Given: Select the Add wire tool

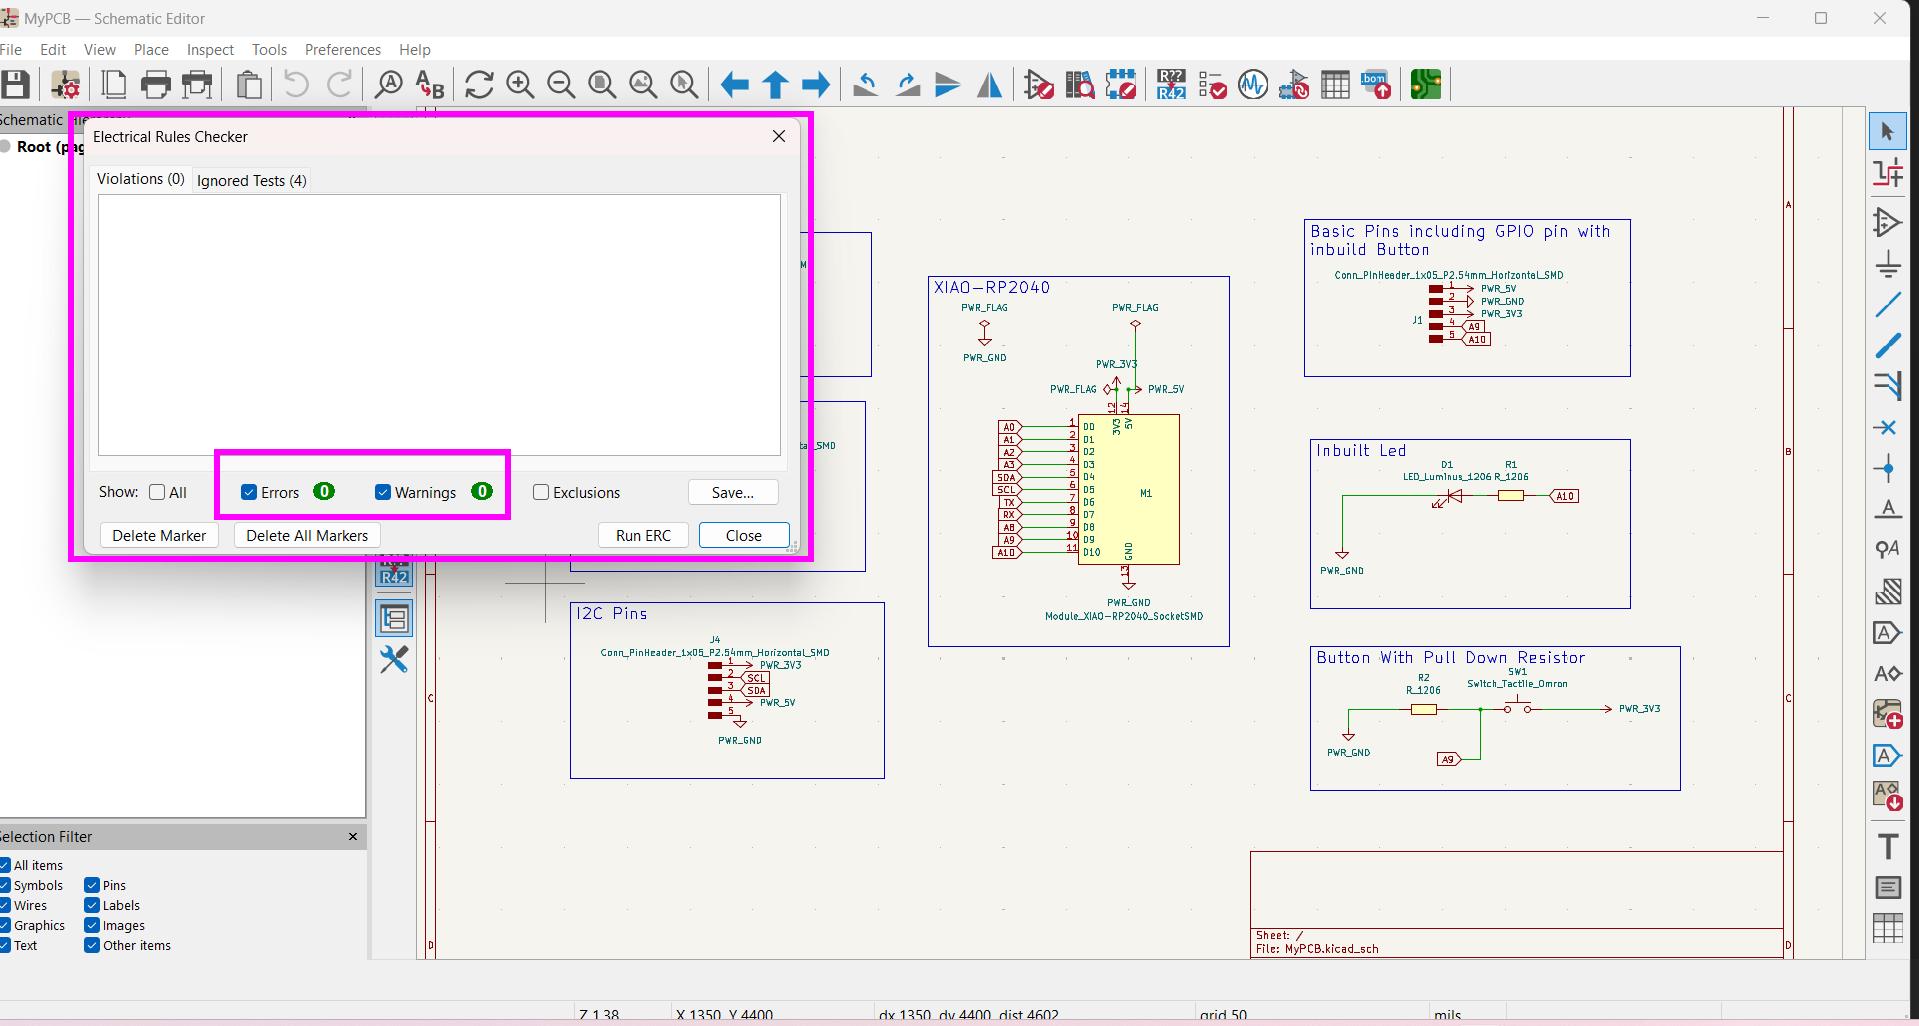Looking at the screenshot, I should coord(1887,304).
